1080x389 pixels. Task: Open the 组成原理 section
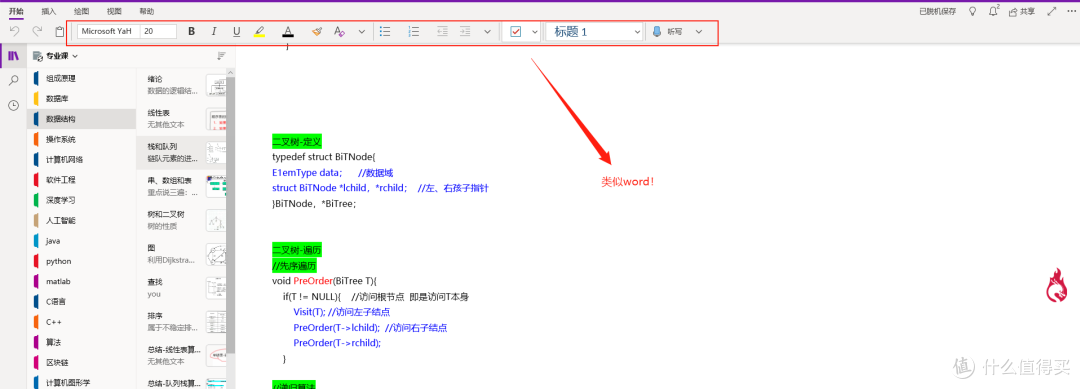[81, 78]
